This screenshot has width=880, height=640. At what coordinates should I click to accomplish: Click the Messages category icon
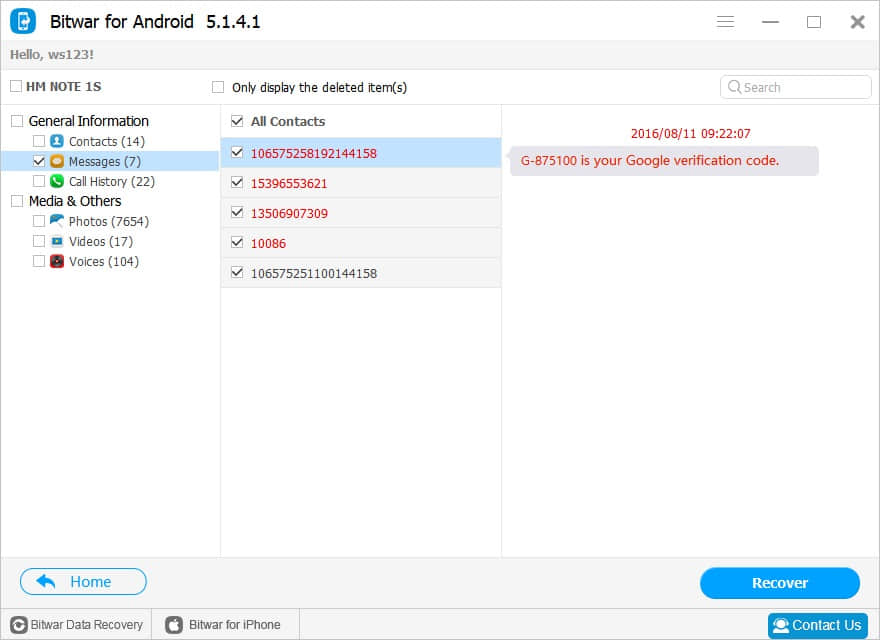[57, 161]
